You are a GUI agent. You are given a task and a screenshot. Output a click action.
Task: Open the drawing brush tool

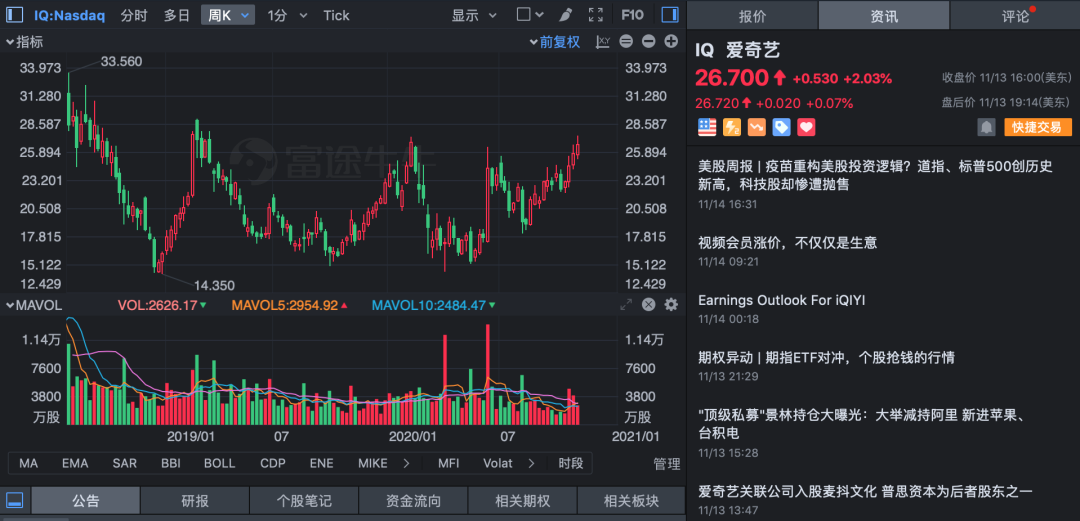pyautogui.click(x=565, y=14)
